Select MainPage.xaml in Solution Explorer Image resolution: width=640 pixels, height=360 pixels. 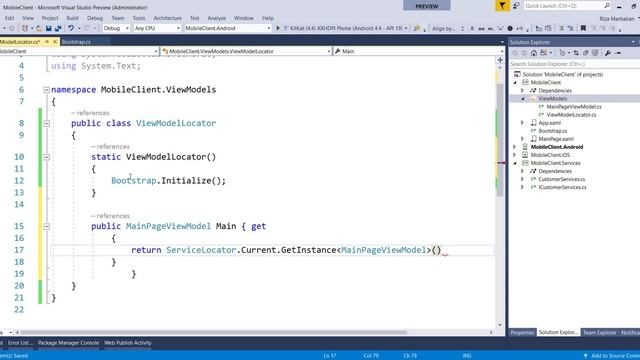(556, 139)
